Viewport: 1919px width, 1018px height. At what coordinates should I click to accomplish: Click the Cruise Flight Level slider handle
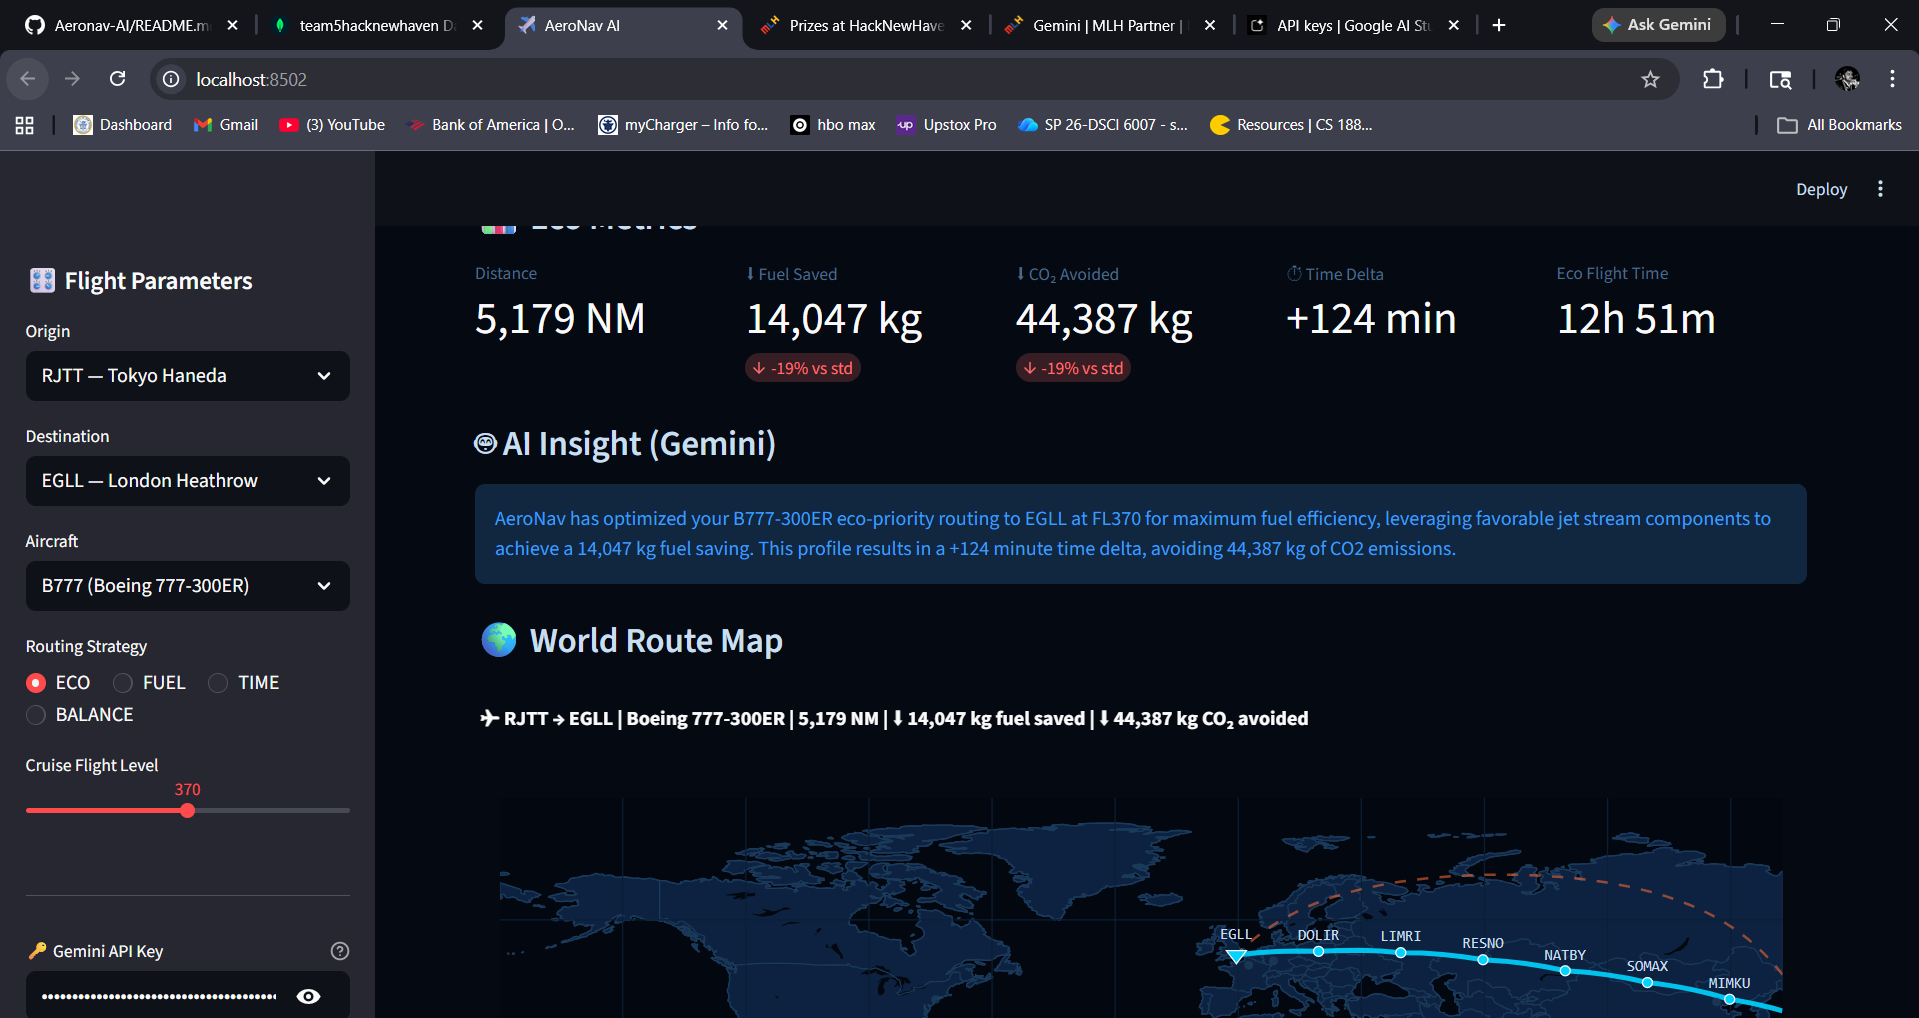[188, 811]
